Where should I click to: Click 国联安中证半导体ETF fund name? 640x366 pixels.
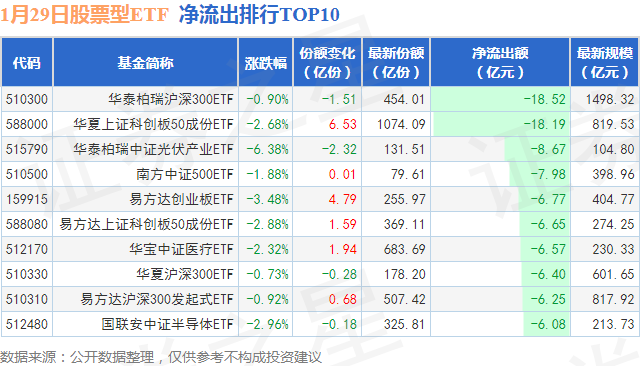point(167,324)
